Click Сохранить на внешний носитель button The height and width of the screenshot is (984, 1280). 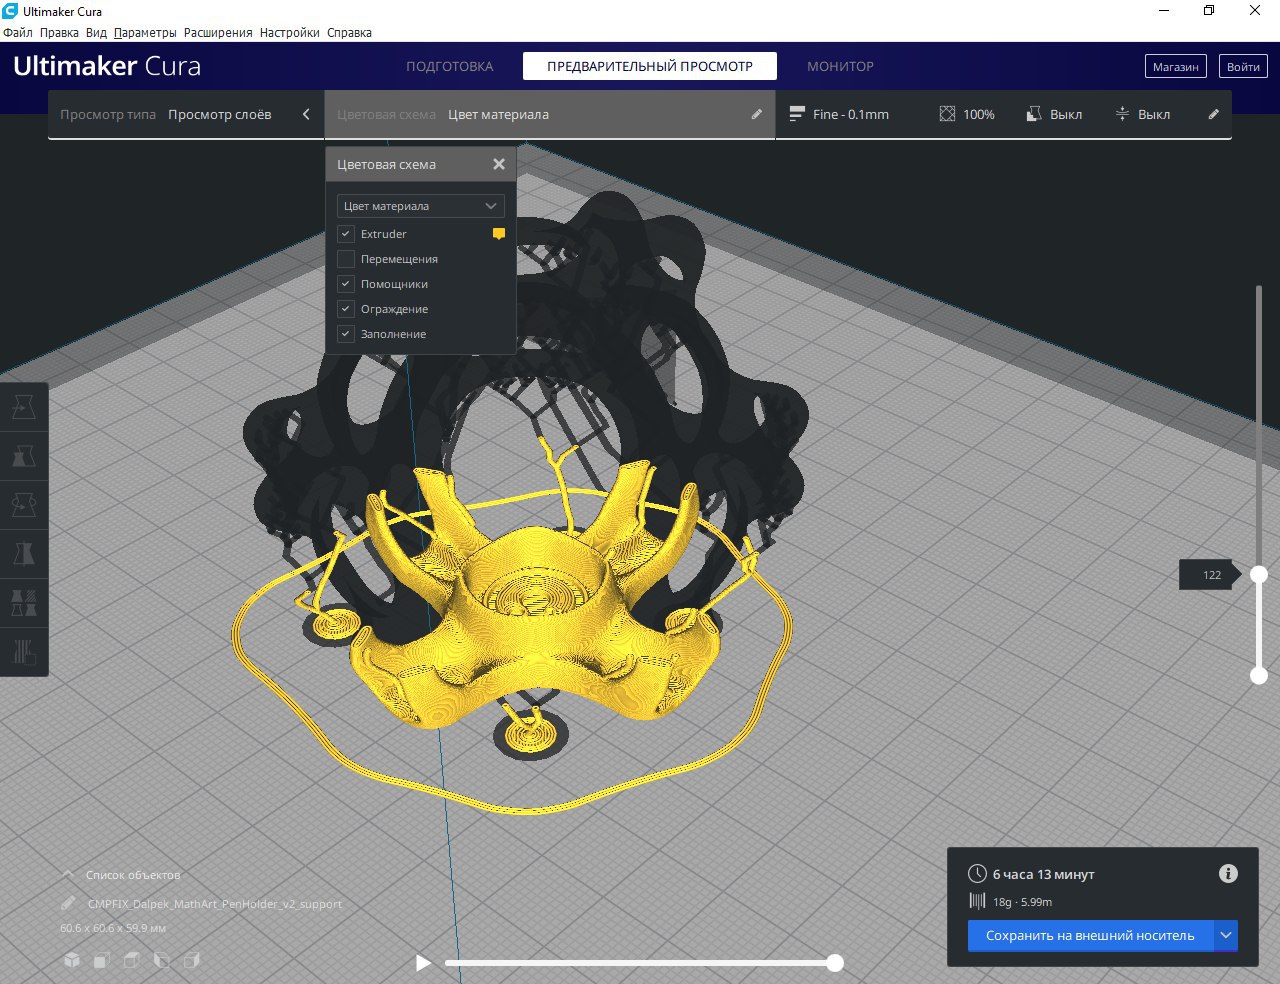[x=1090, y=935]
